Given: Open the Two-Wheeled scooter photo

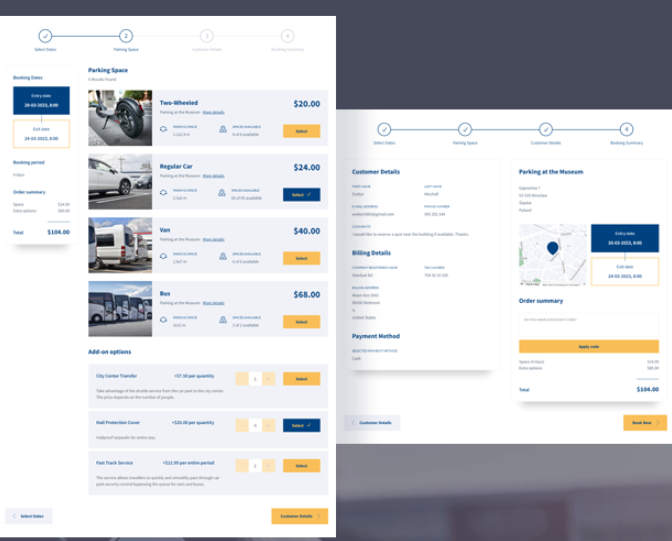Looking at the screenshot, I should click(120, 118).
